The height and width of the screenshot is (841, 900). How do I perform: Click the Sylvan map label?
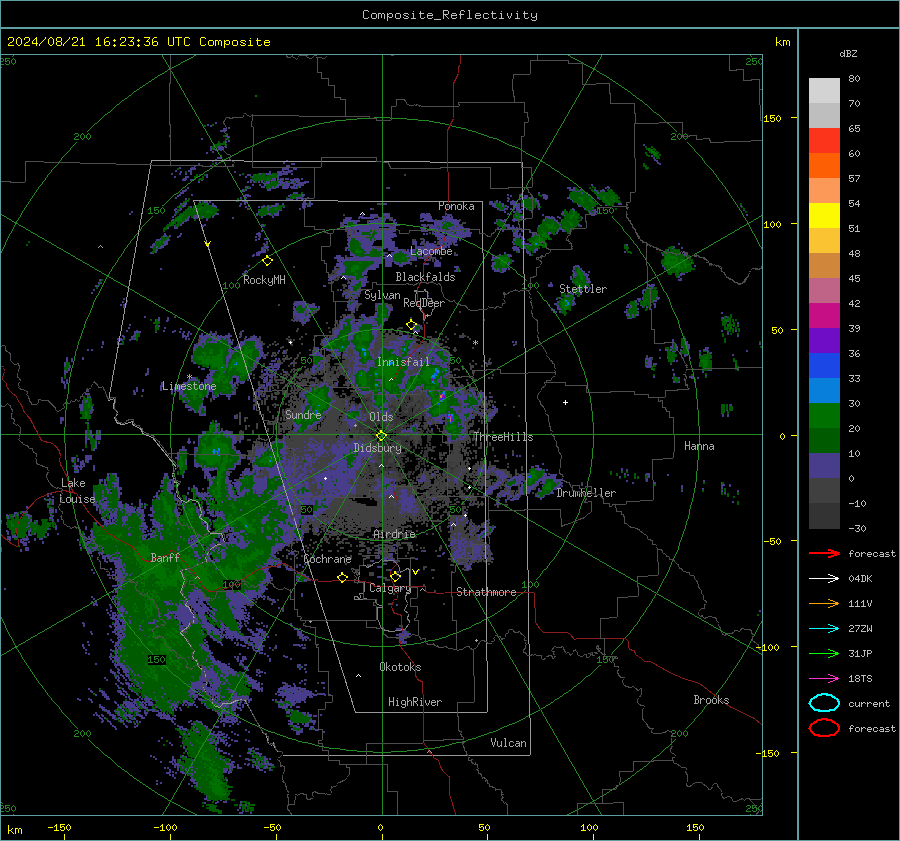coord(382,295)
